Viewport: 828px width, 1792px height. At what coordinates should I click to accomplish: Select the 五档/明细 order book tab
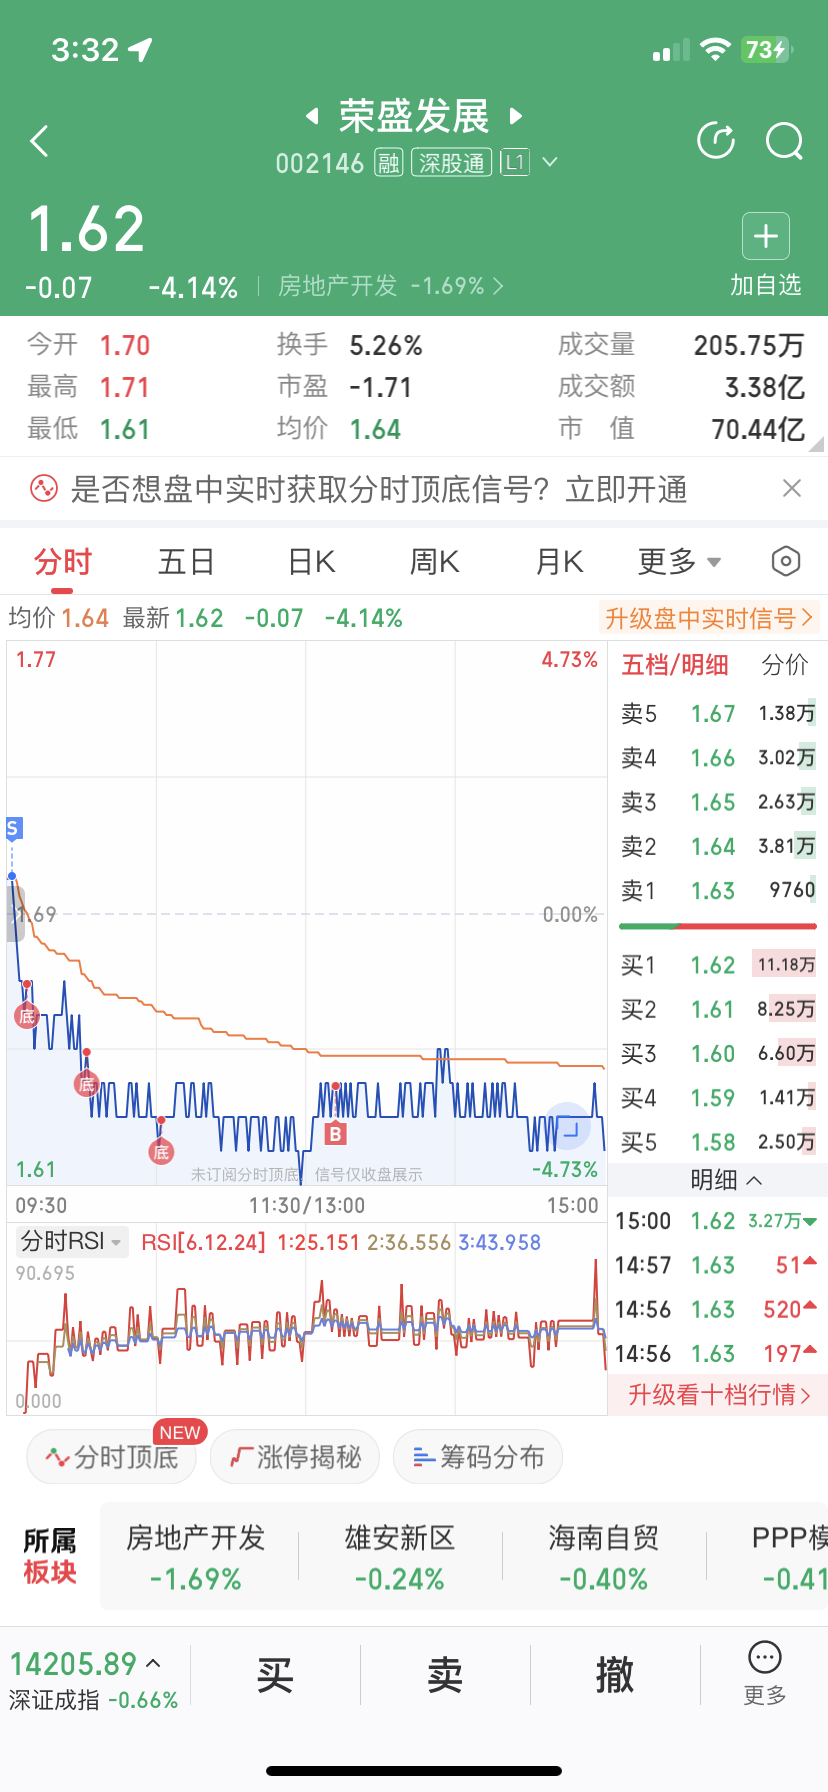pyautogui.click(x=675, y=665)
